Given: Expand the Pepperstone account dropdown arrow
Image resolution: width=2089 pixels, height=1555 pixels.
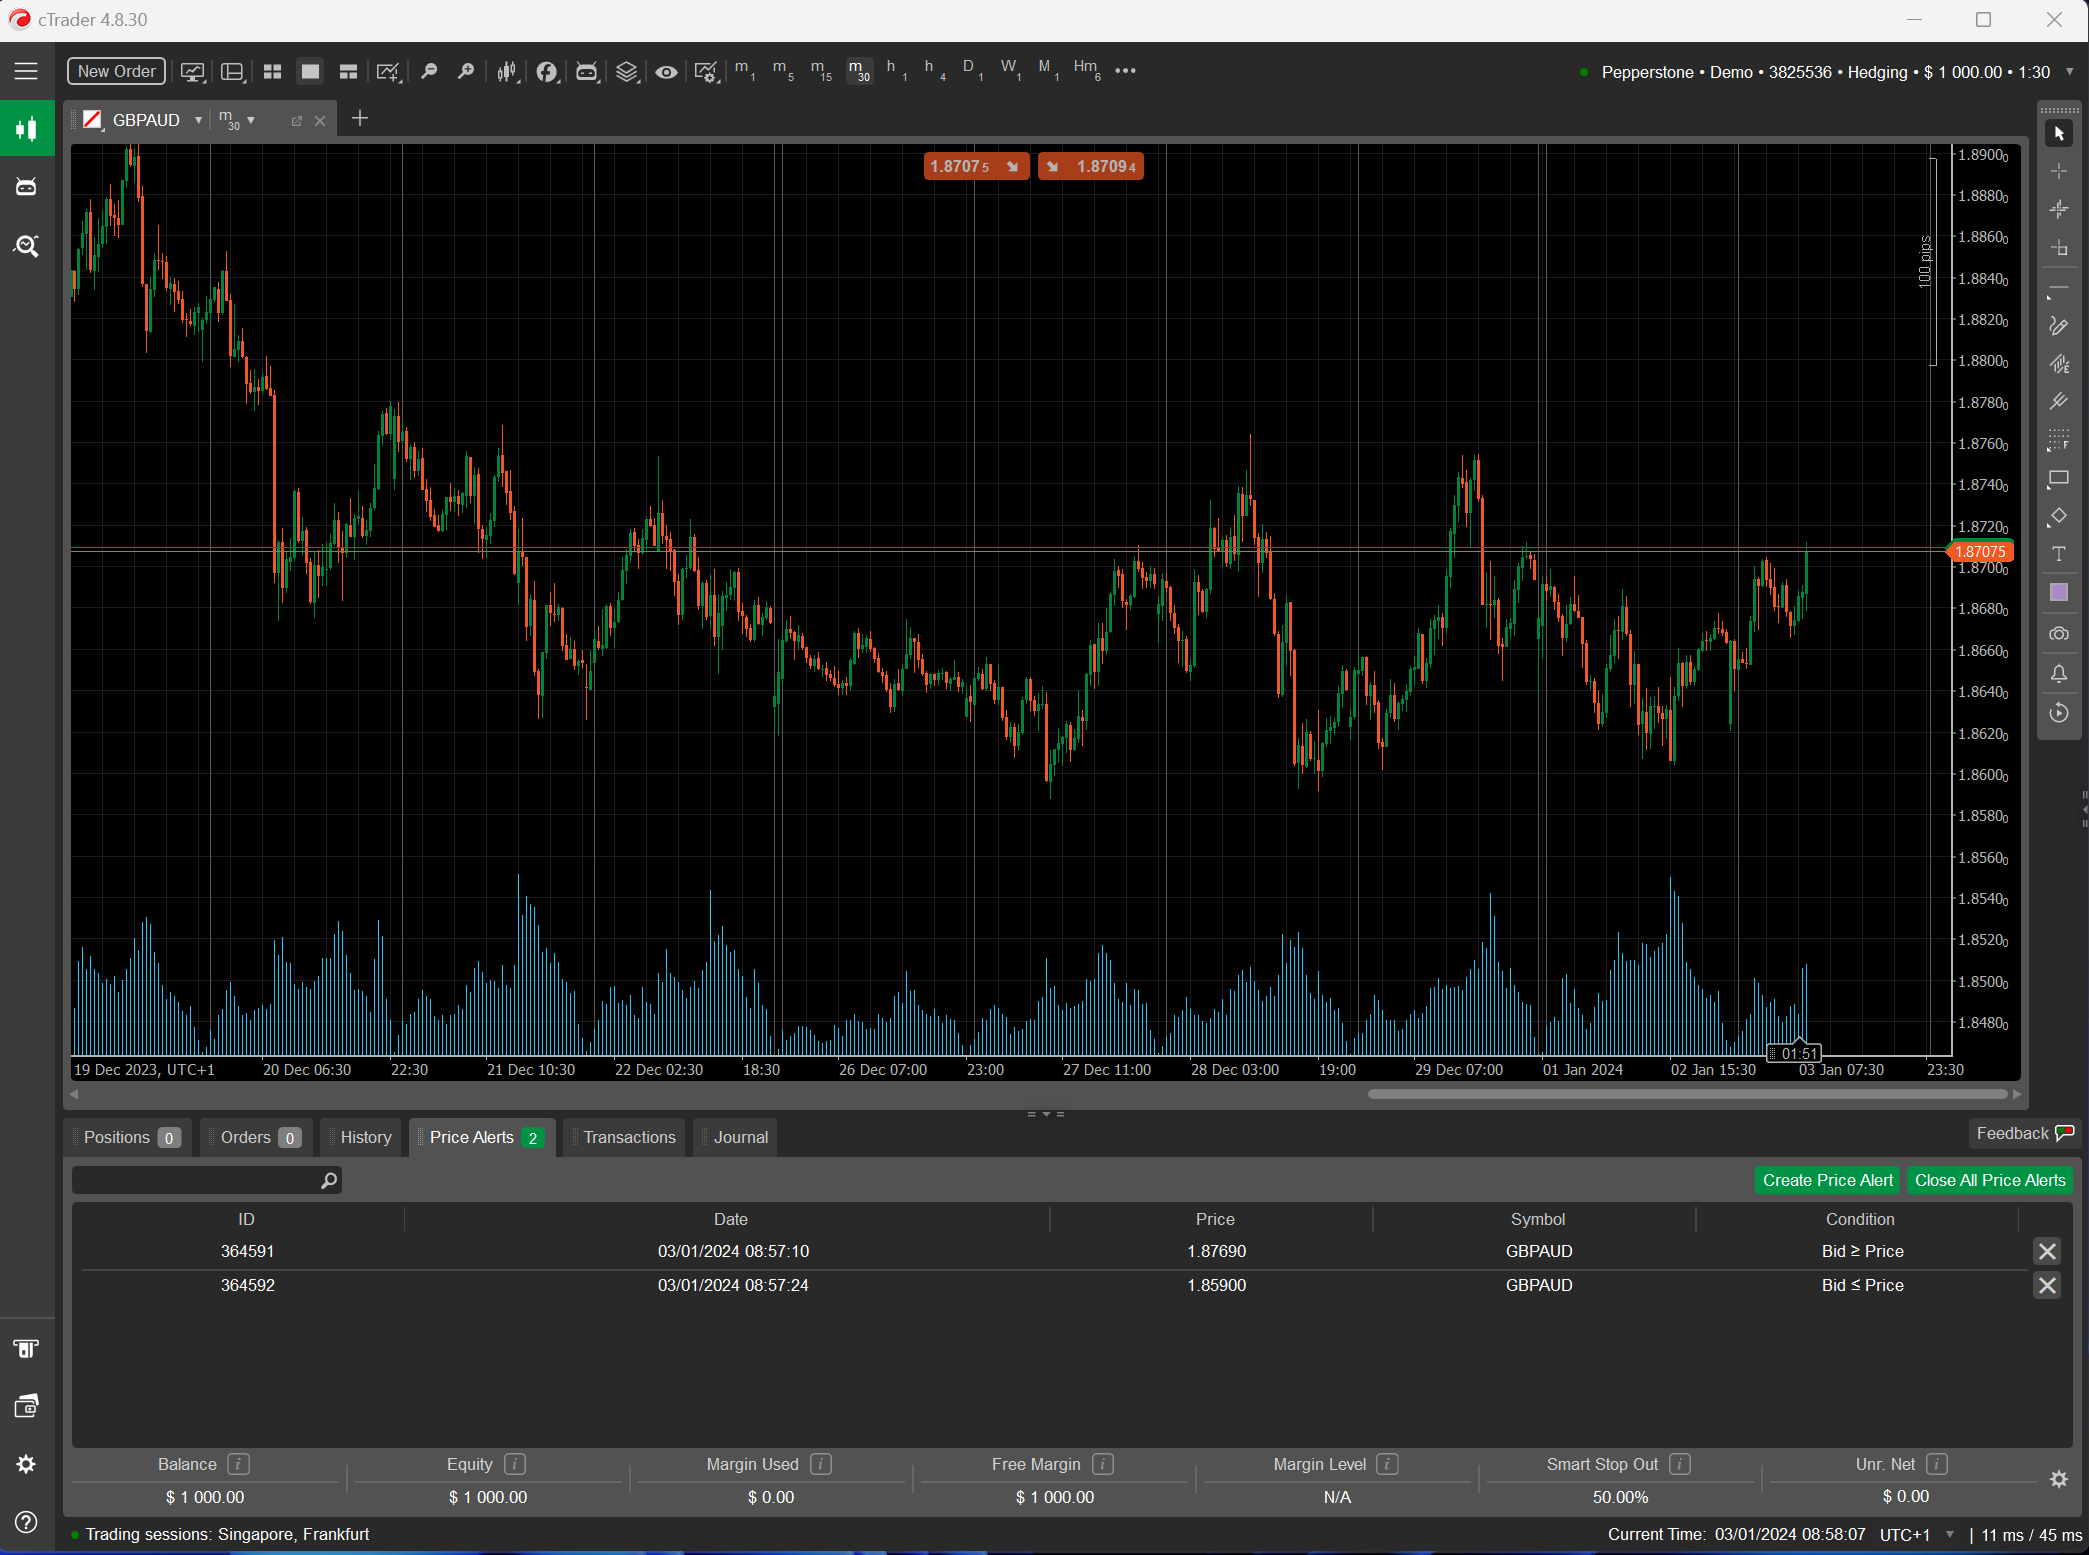Looking at the screenshot, I should tap(2069, 72).
